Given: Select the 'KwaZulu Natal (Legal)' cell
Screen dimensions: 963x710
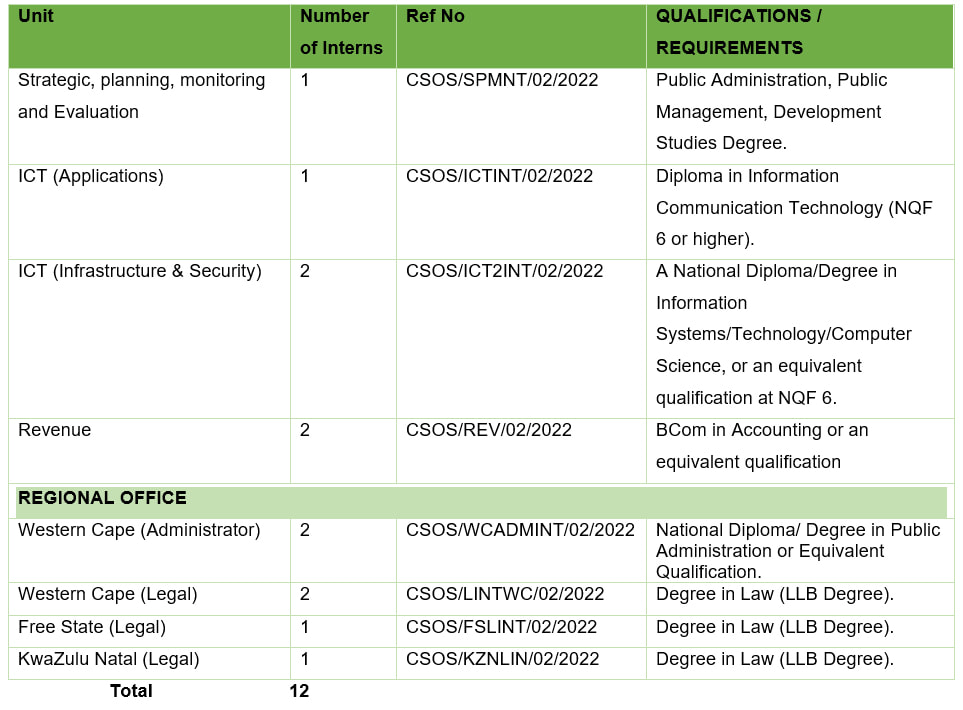Looking at the screenshot, I should tap(109, 659).
